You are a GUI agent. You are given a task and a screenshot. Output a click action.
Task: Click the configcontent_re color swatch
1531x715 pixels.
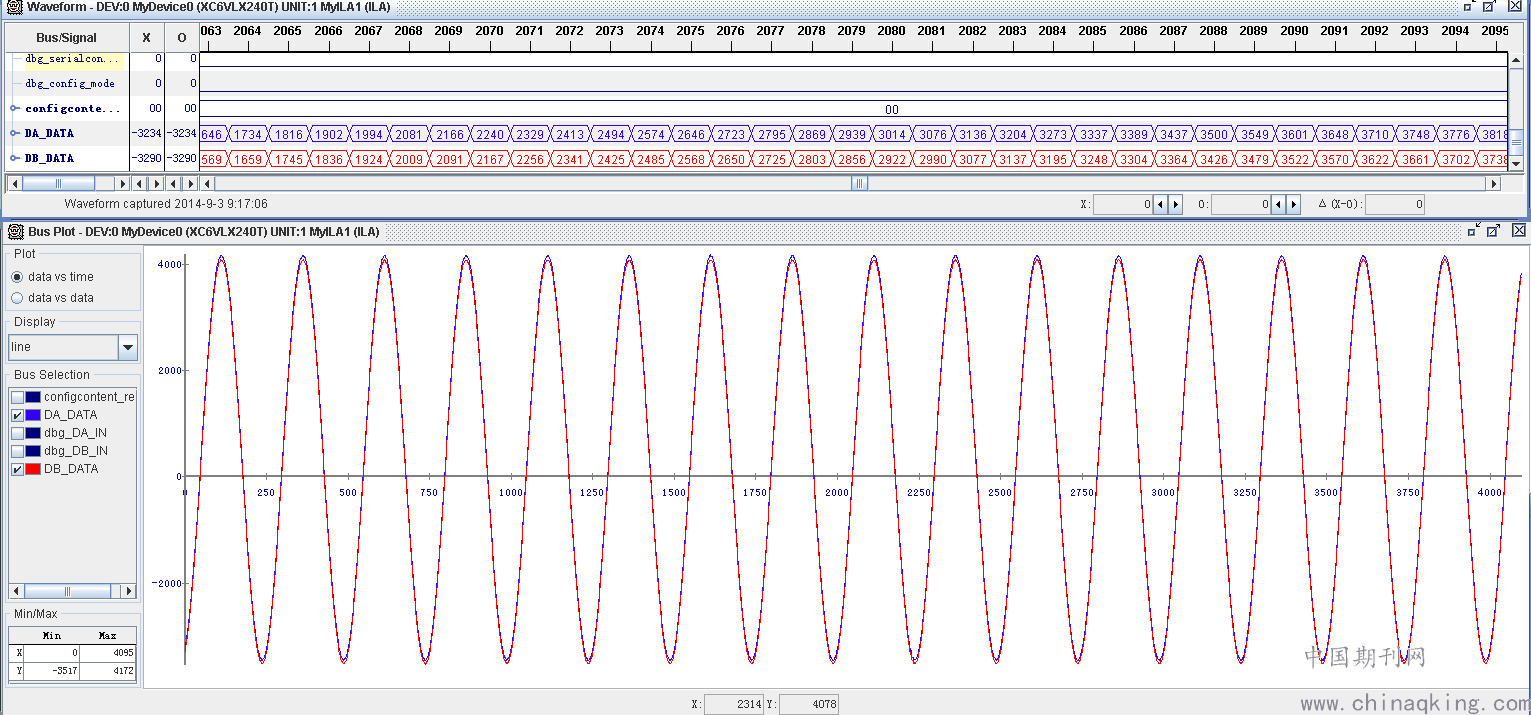(x=33, y=397)
